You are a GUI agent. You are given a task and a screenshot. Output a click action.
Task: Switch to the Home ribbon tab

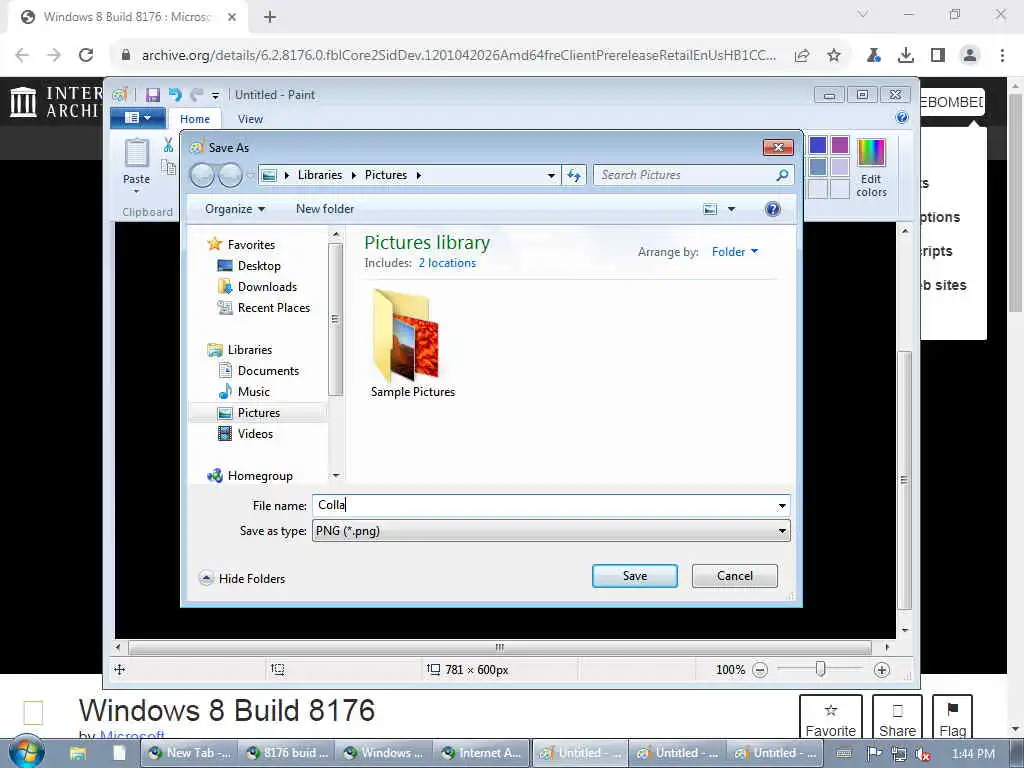point(195,119)
